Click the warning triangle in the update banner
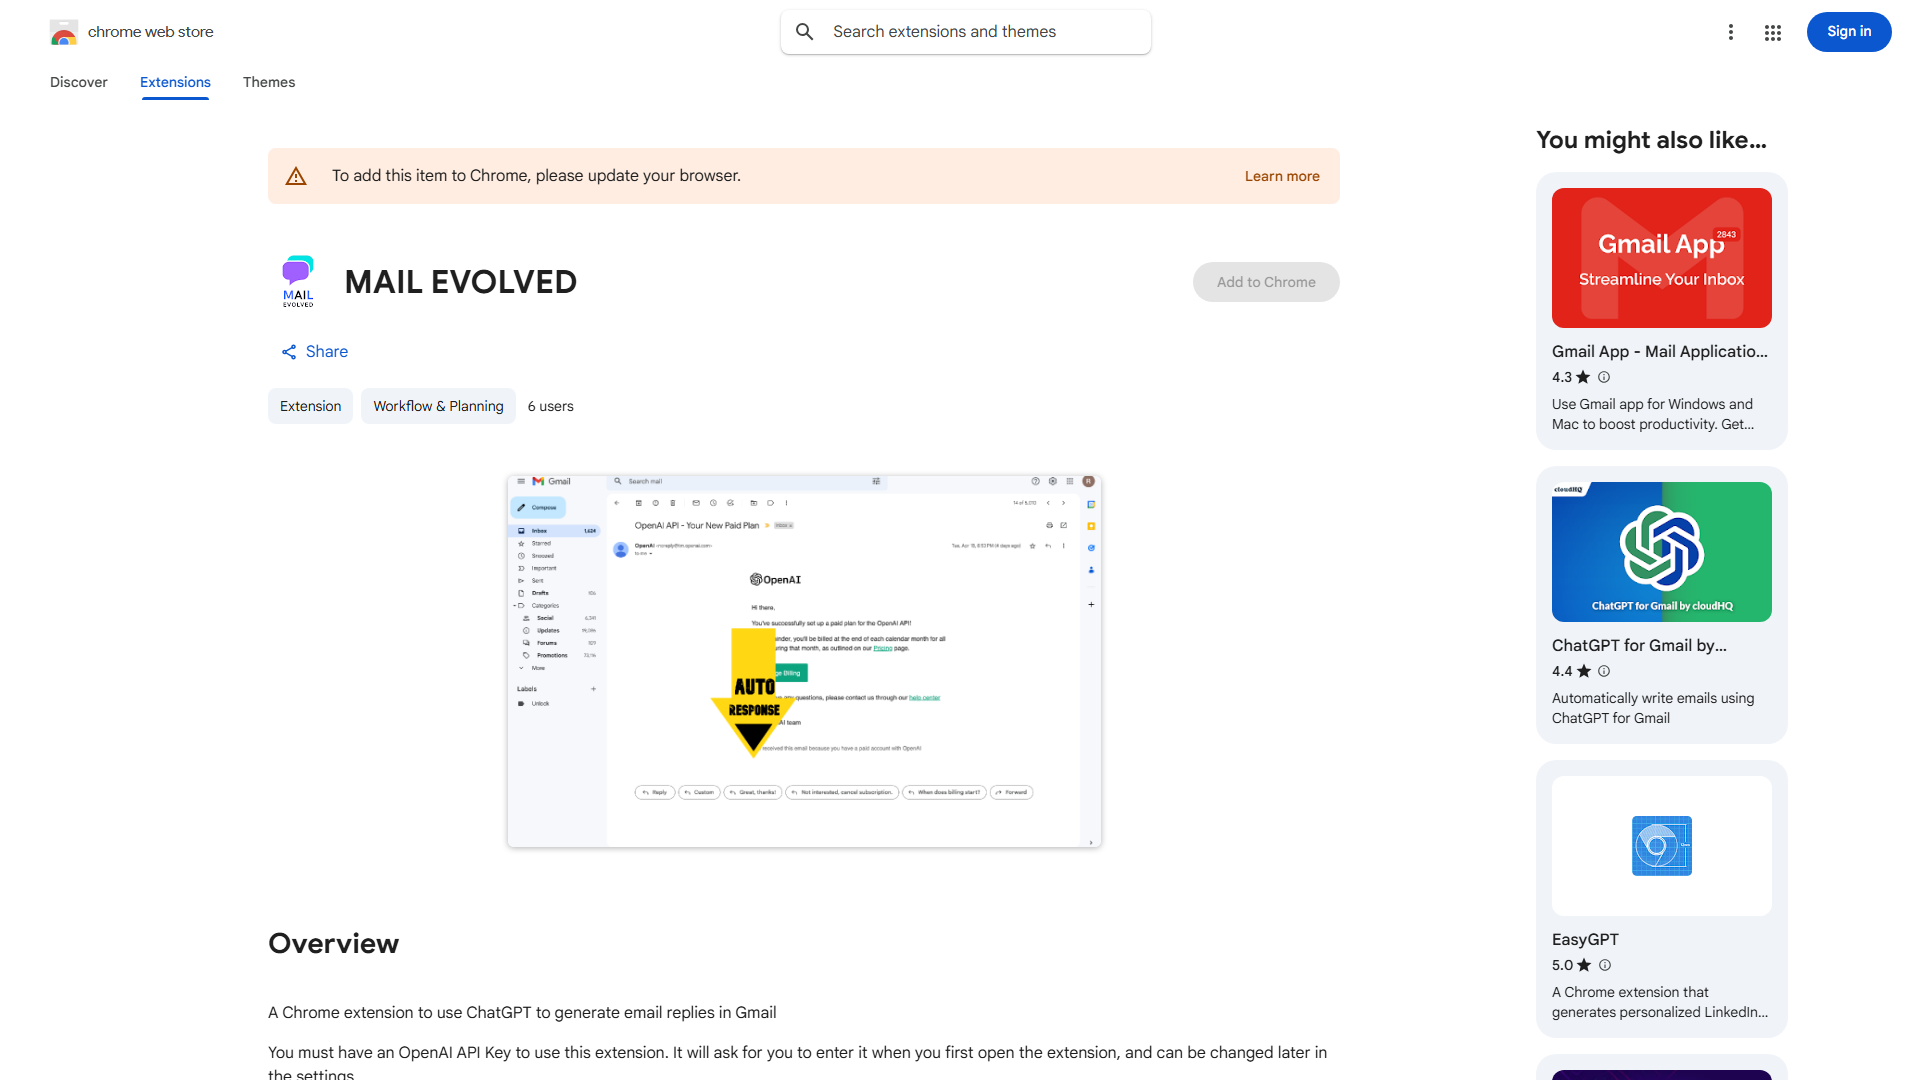The width and height of the screenshot is (1920, 1080). click(296, 175)
